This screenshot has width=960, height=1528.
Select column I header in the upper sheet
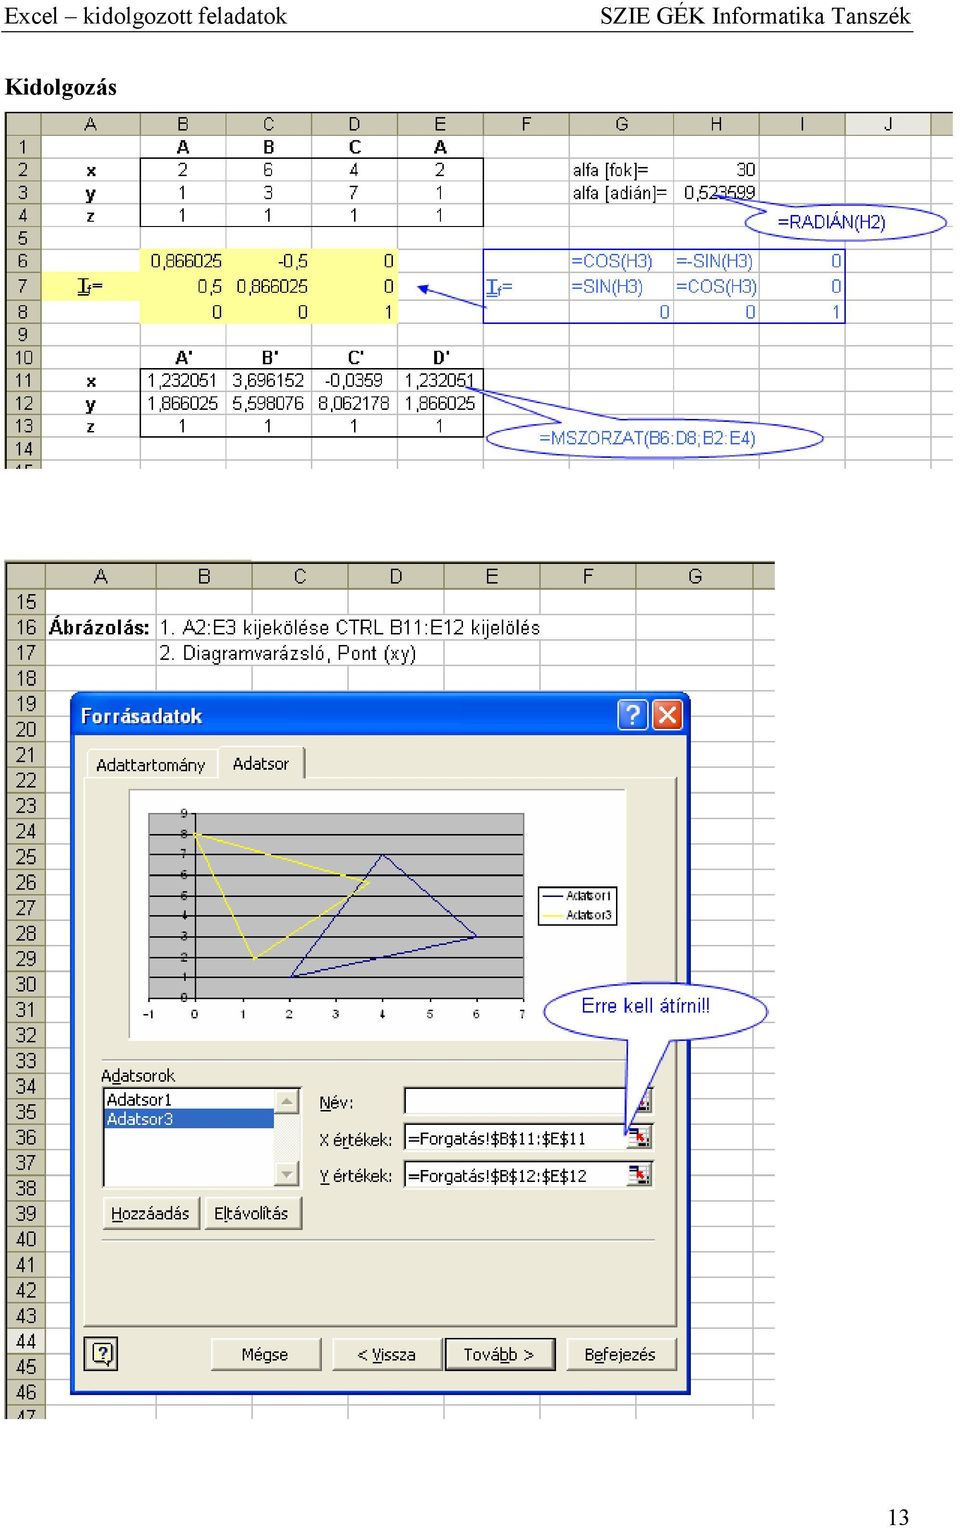(x=802, y=124)
